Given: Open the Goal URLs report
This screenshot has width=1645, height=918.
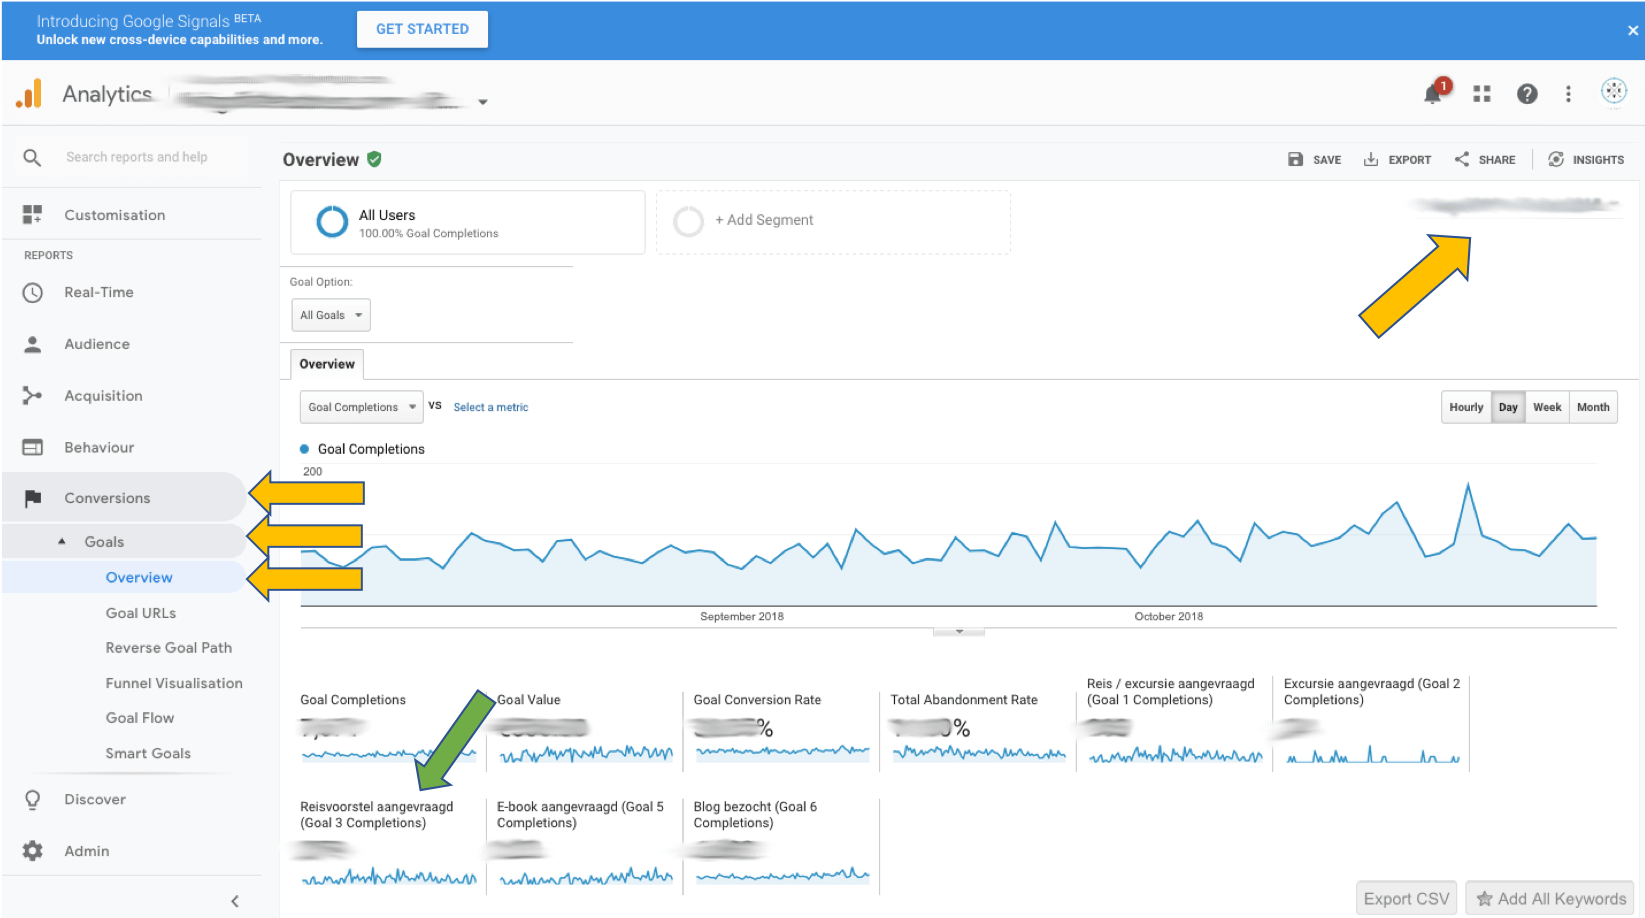Looking at the screenshot, I should point(141,613).
